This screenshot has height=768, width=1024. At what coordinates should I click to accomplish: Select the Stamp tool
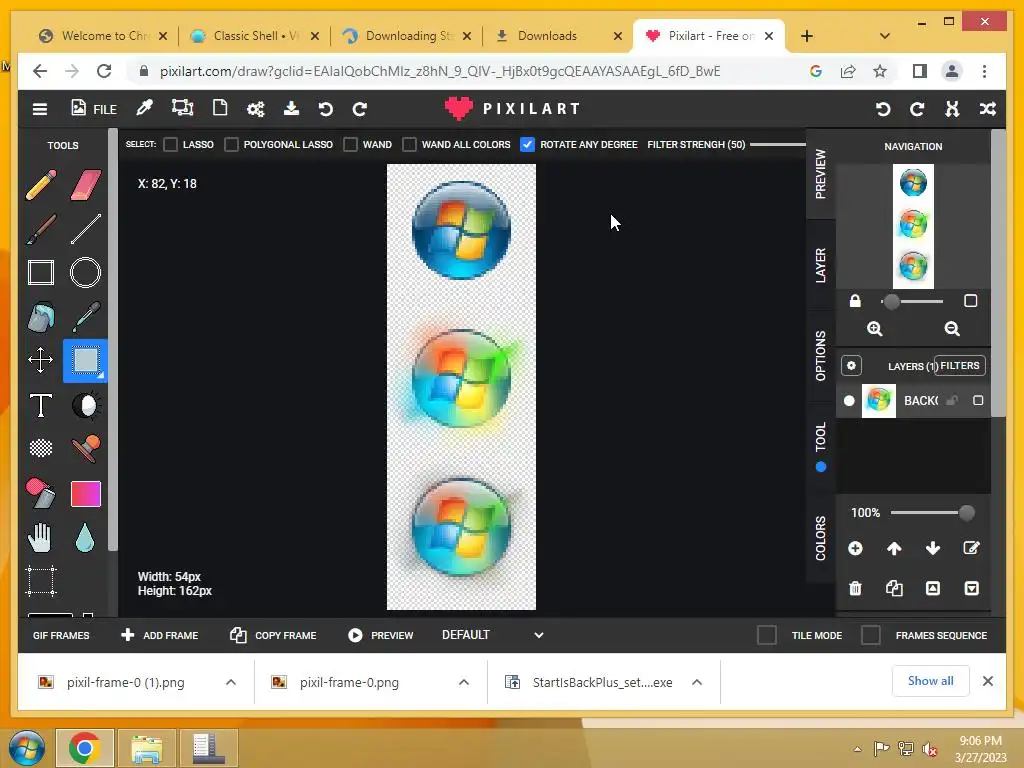click(86, 448)
